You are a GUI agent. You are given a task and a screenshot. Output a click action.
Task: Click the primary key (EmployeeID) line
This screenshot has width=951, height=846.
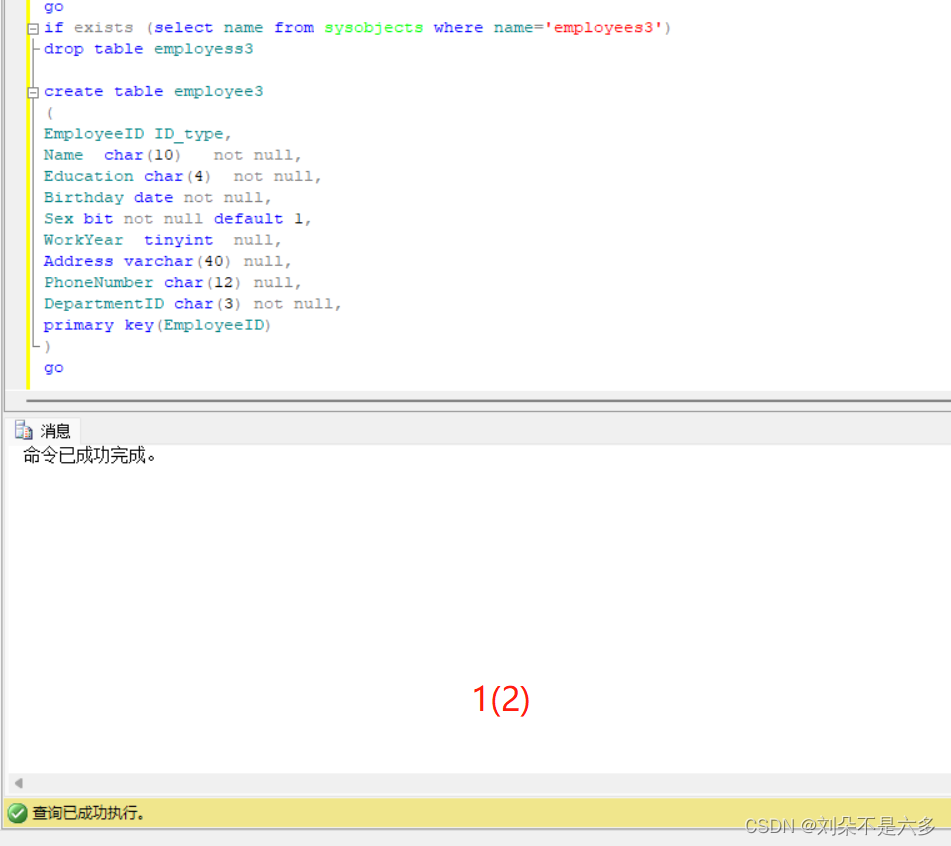(x=157, y=324)
